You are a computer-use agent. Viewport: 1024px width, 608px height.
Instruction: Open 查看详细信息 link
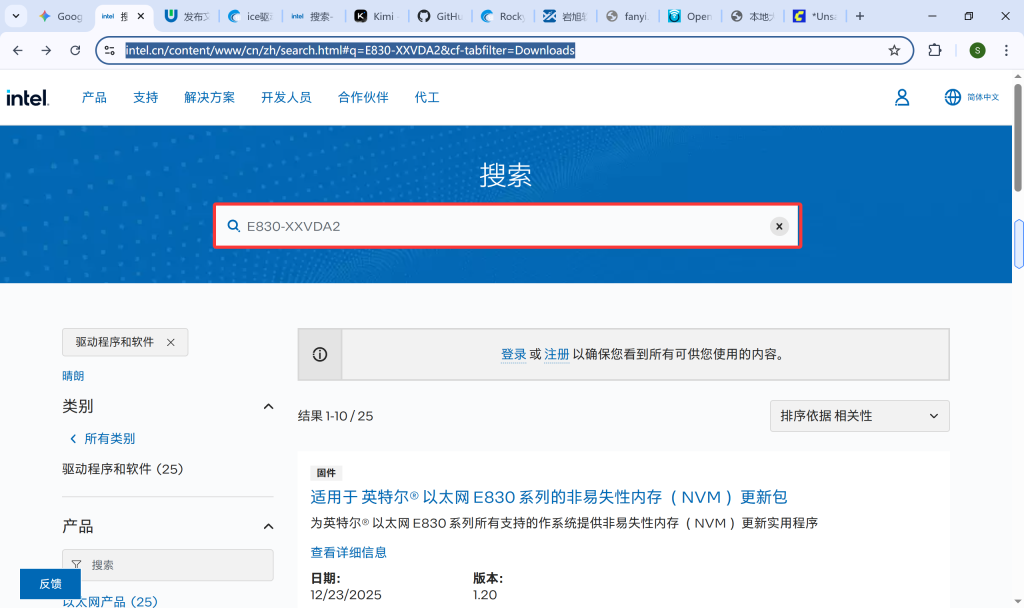point(348,552)
